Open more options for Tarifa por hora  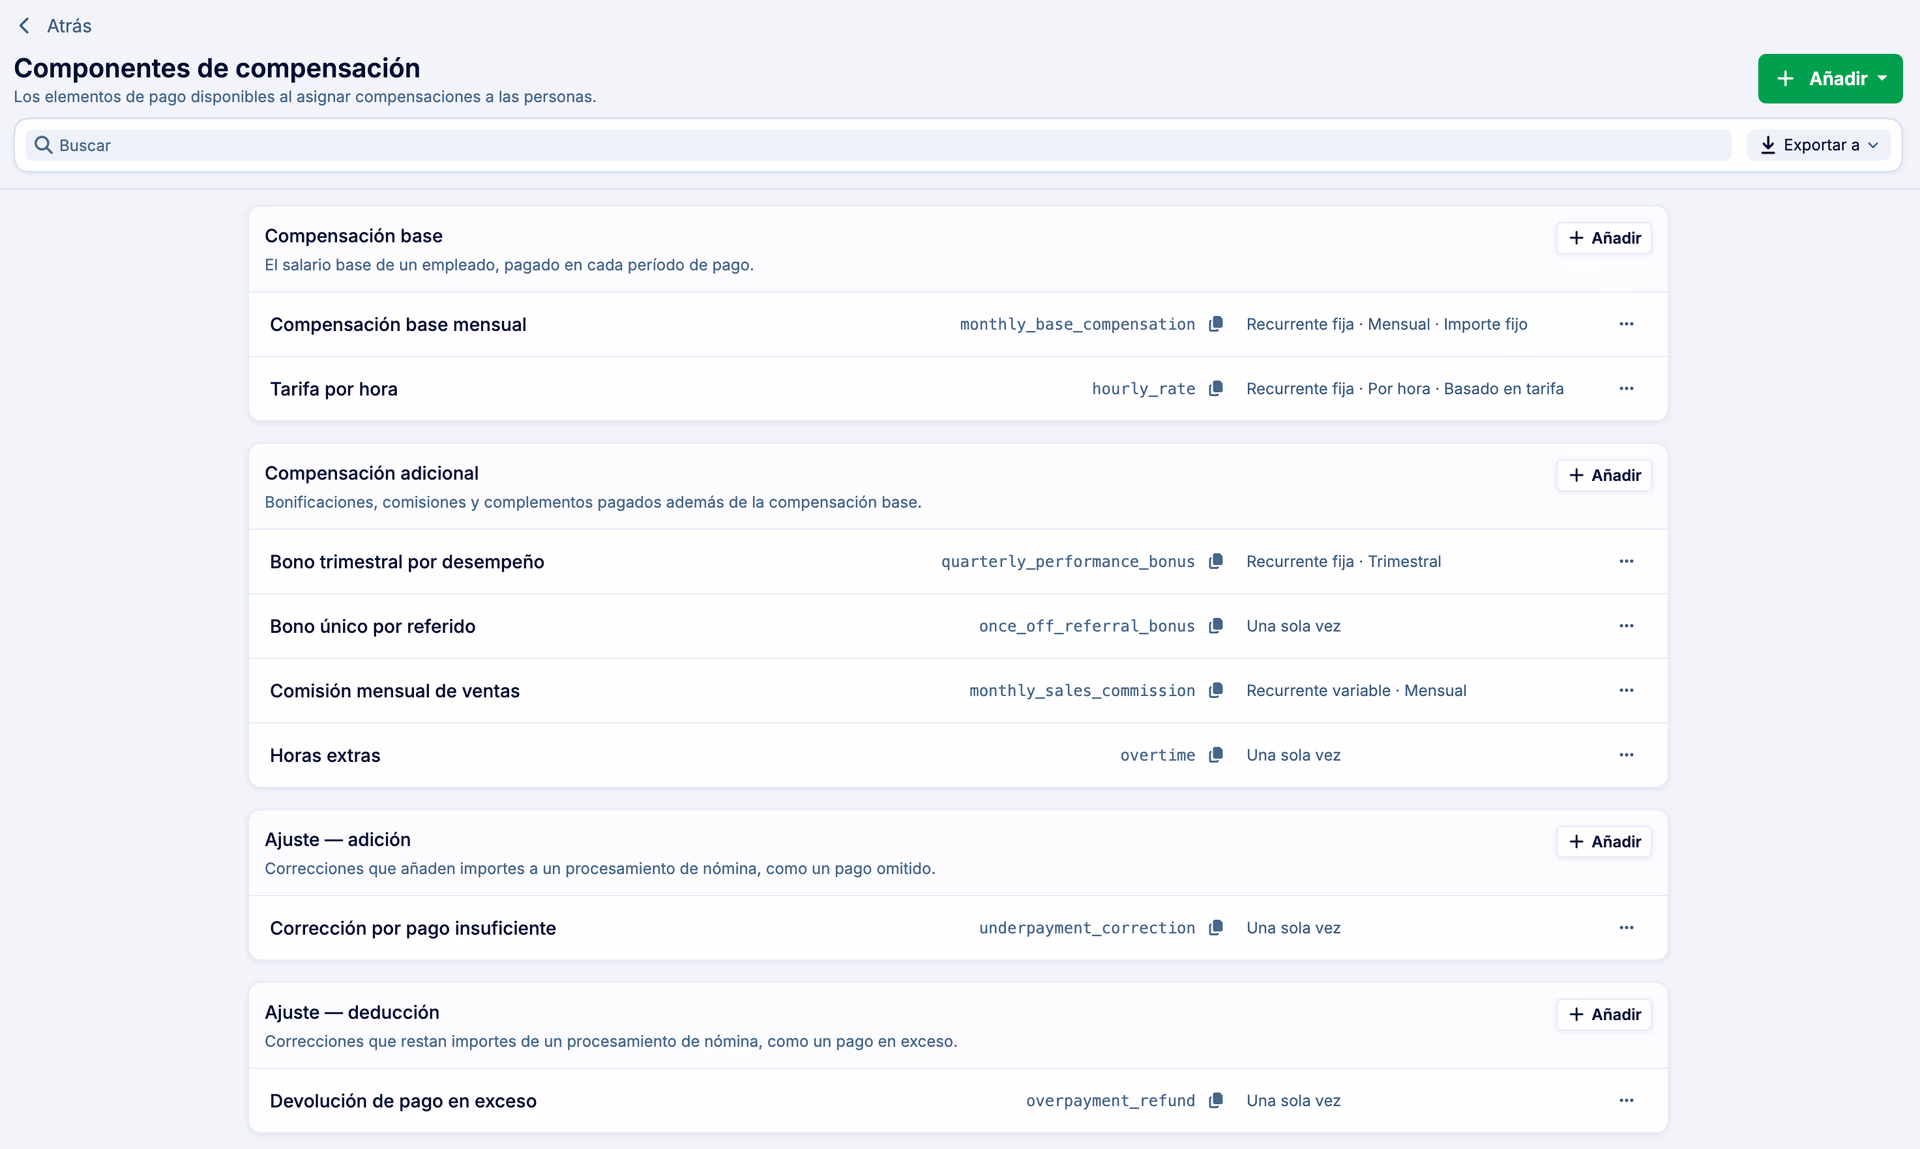(1626, 389)
